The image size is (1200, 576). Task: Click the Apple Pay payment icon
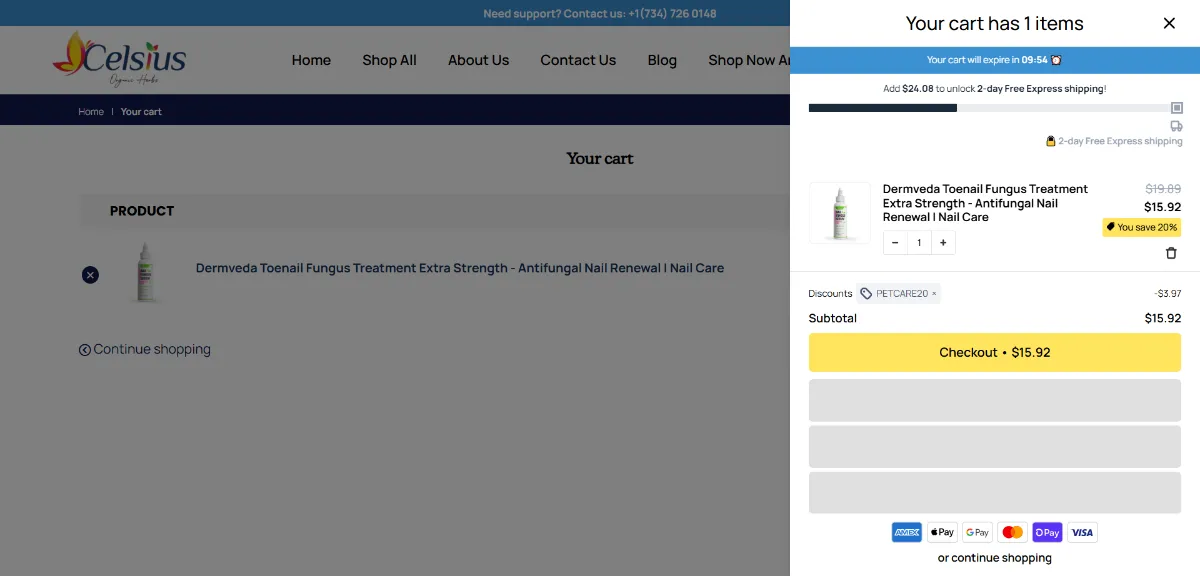[x=942, y=532]
